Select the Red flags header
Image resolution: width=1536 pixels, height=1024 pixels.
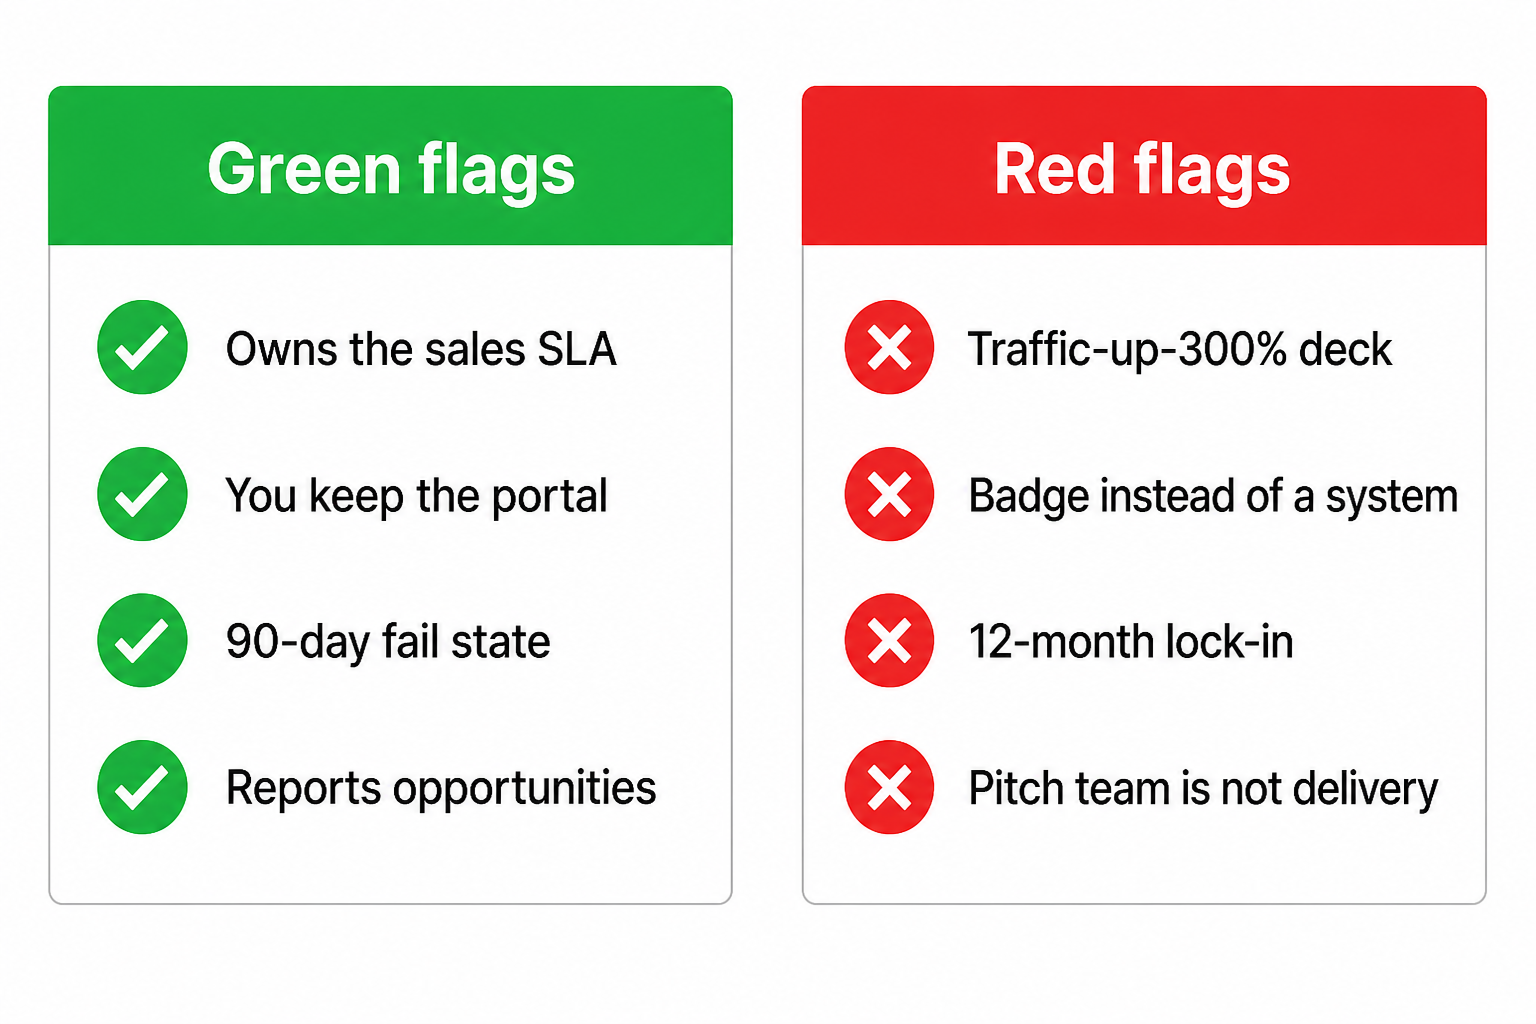(x=1144, y=166)
